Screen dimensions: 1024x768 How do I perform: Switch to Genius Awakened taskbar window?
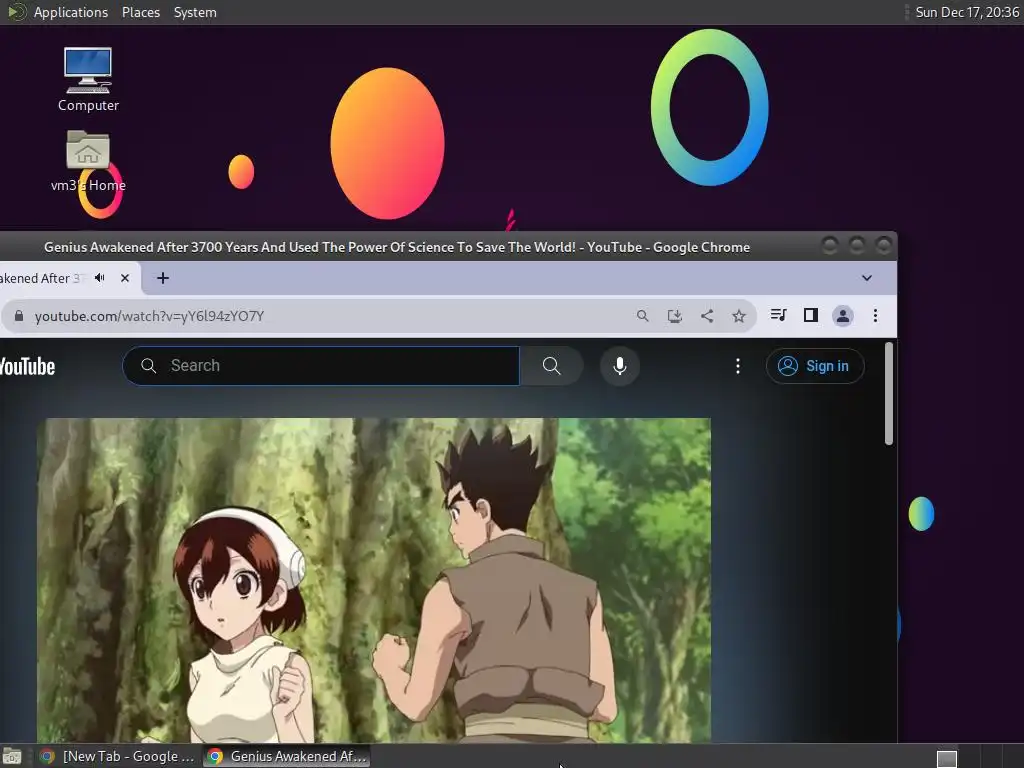point(287,756)
